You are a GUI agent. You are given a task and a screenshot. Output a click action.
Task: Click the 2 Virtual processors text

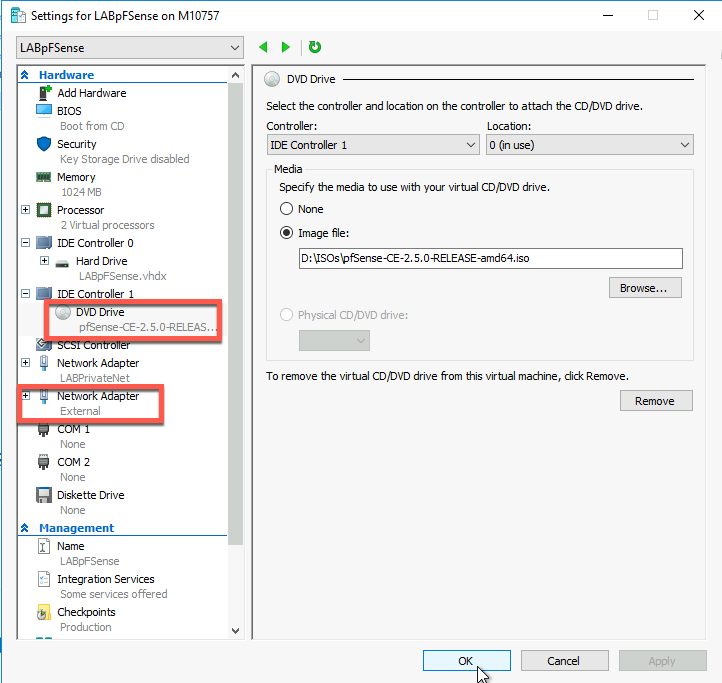pyautogui.click(x=107, y=225)
